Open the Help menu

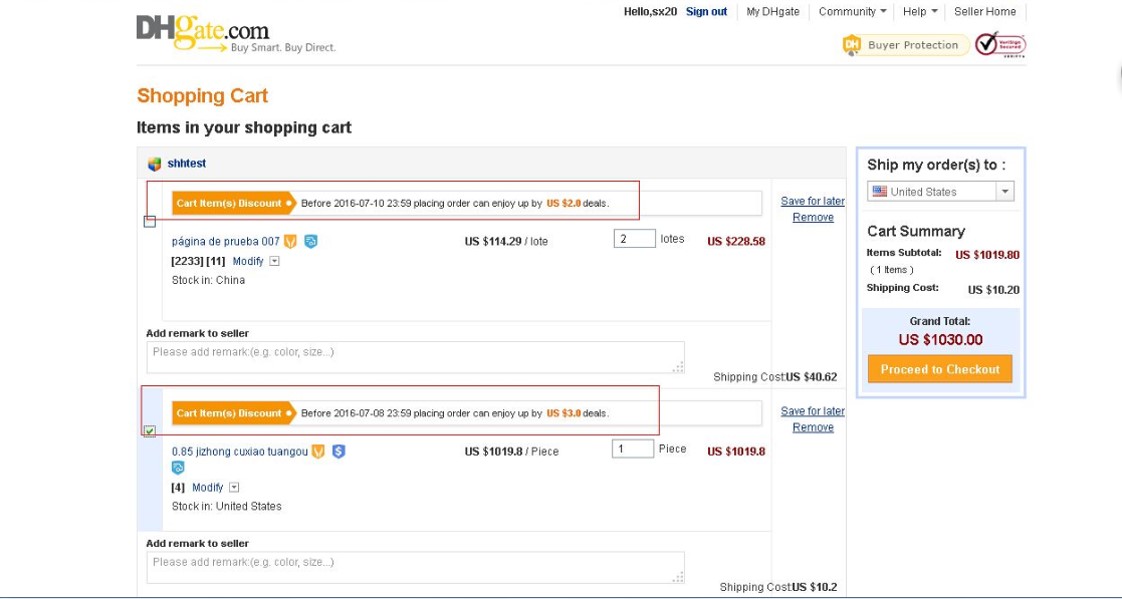pos(920,12)
